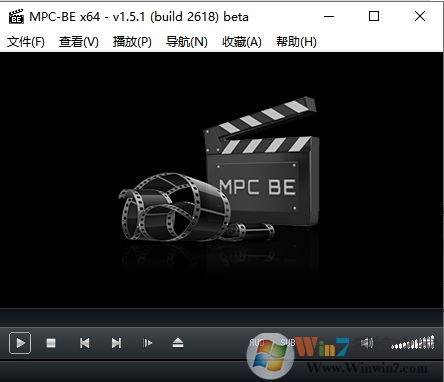
Task: Click the playback seek bar
Action: coord(222,317)
